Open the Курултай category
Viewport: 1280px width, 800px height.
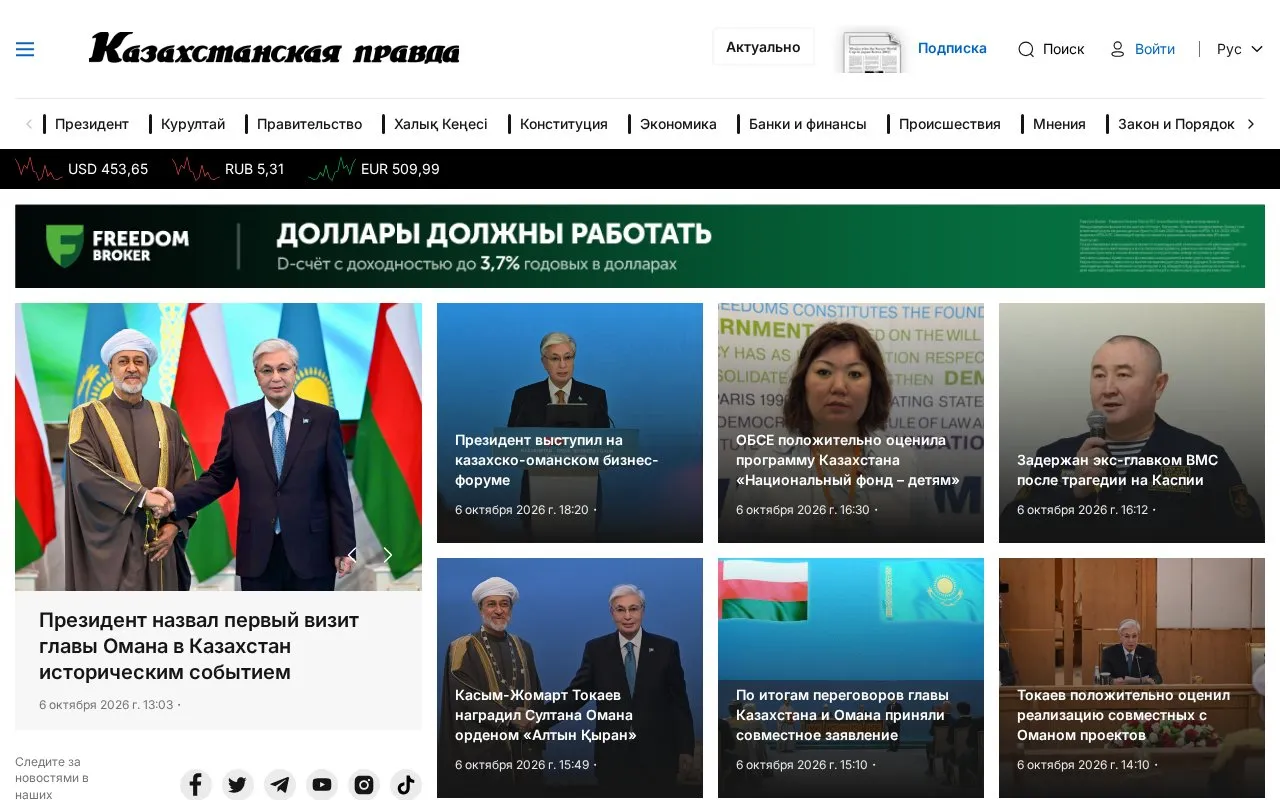(x=193, y=124)
